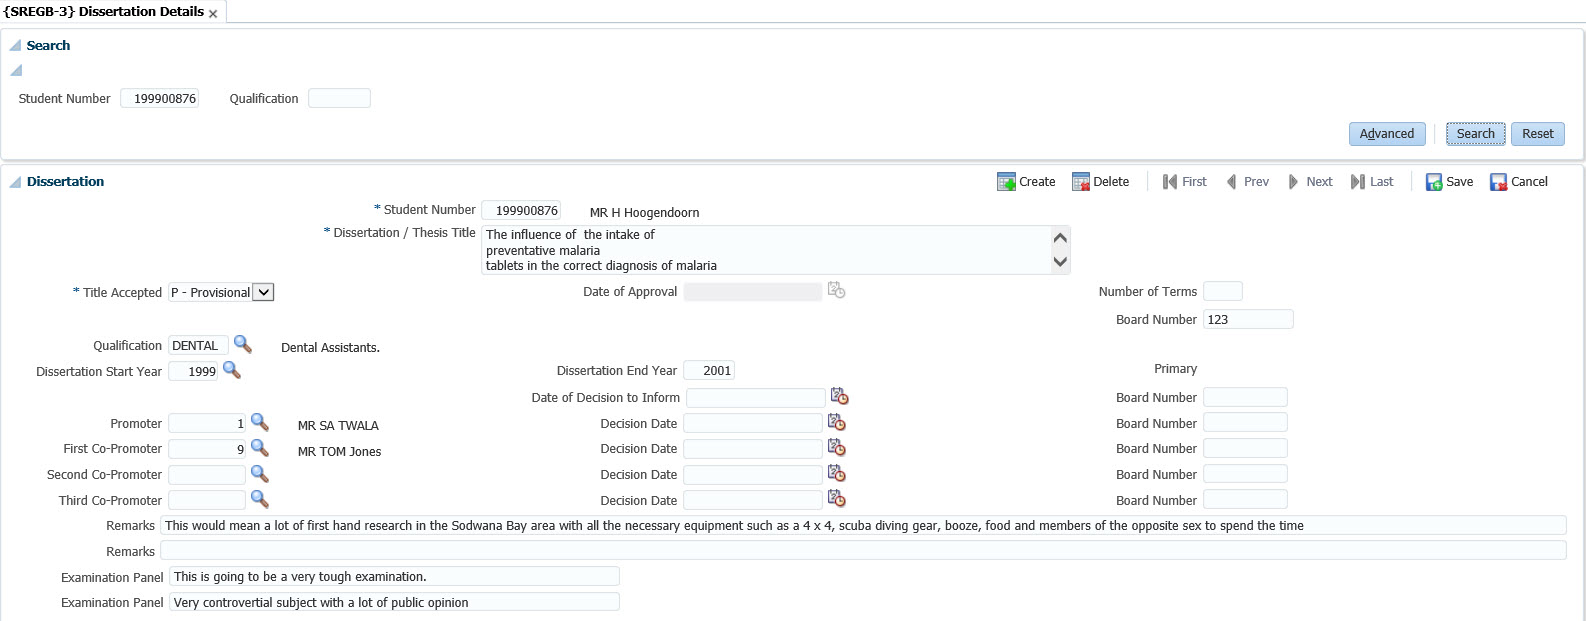The height and width of the screenshot is (621, 1586).
Task: Open calendar for Date of Decision to Inform
Action: tap(839, 396)
